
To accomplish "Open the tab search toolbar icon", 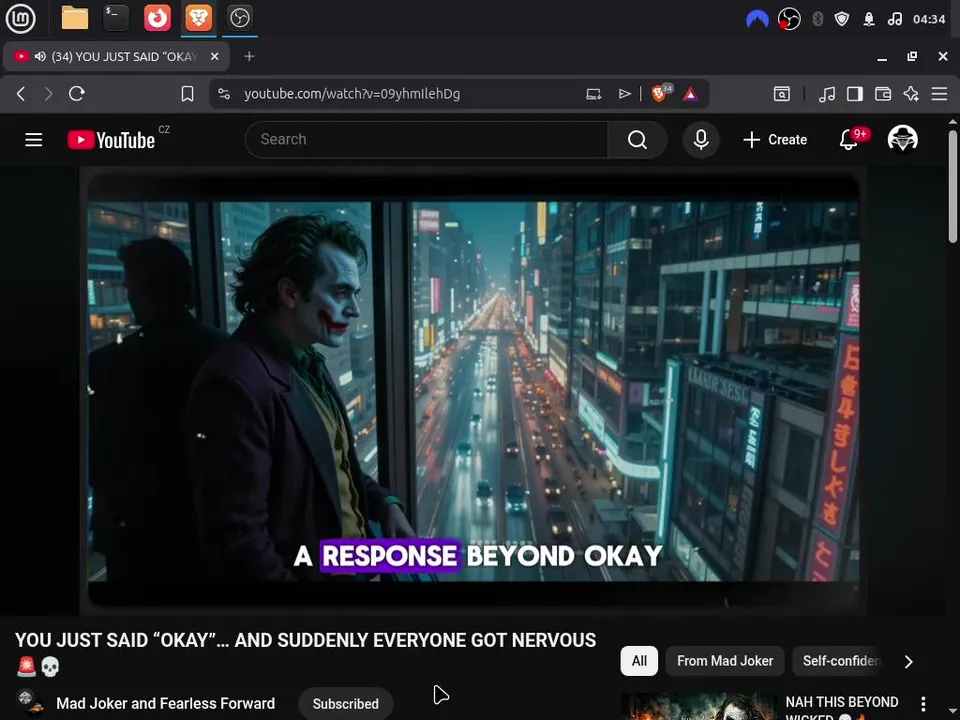I will click(782, 94).
